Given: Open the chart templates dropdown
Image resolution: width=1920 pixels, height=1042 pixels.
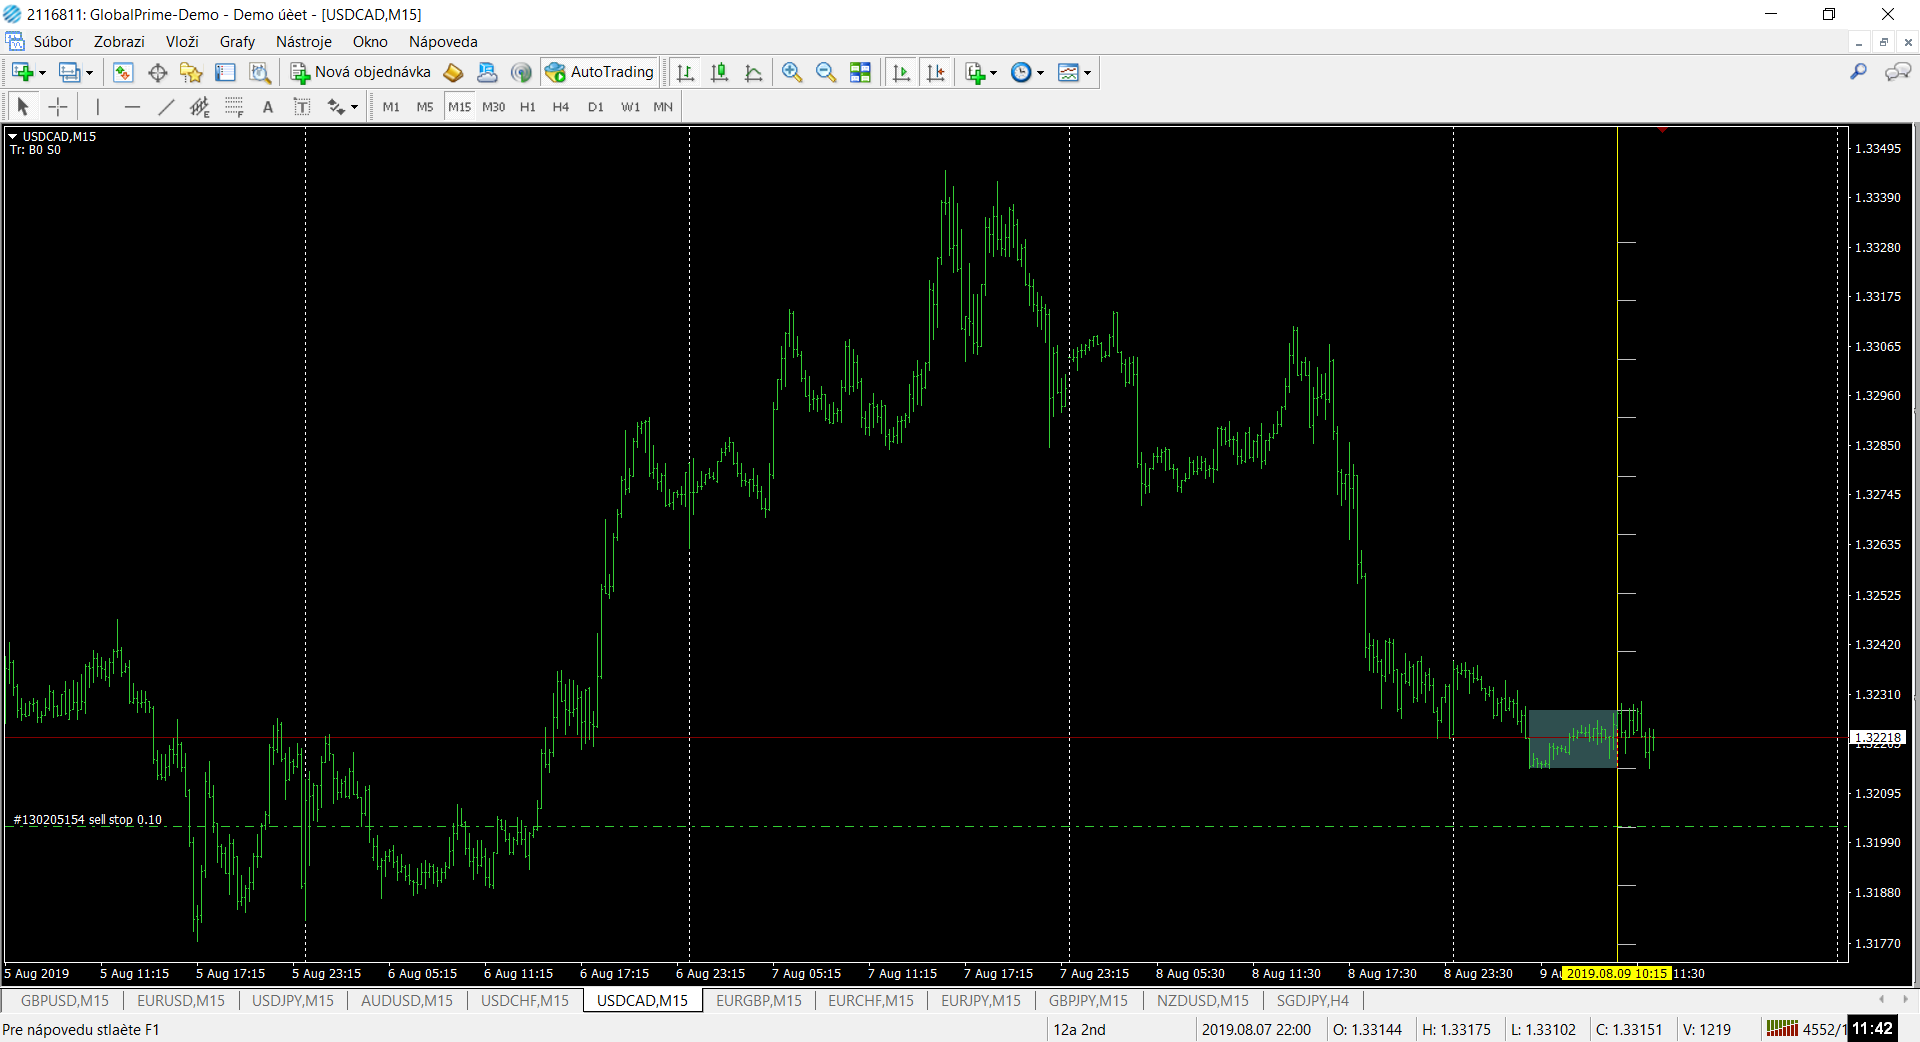Looking at the screenshot, I should pyautogui.click(x=1087, y=73).
